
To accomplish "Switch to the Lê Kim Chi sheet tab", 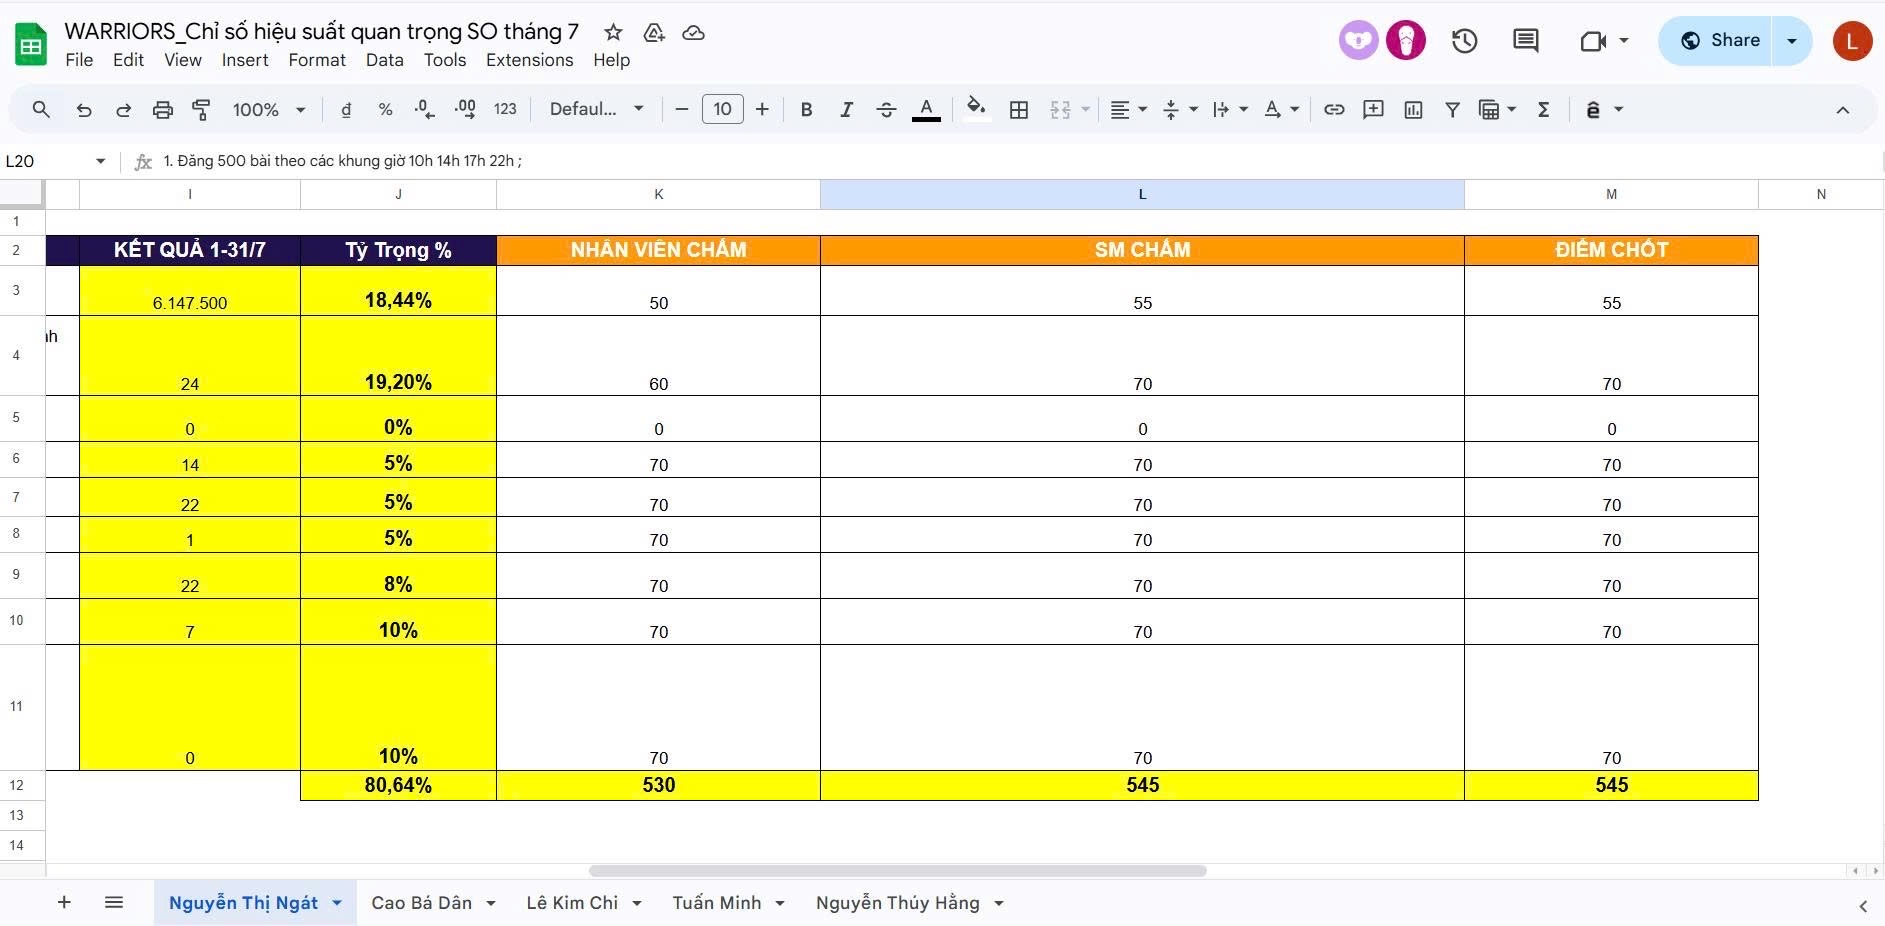I will pos(572,903).
